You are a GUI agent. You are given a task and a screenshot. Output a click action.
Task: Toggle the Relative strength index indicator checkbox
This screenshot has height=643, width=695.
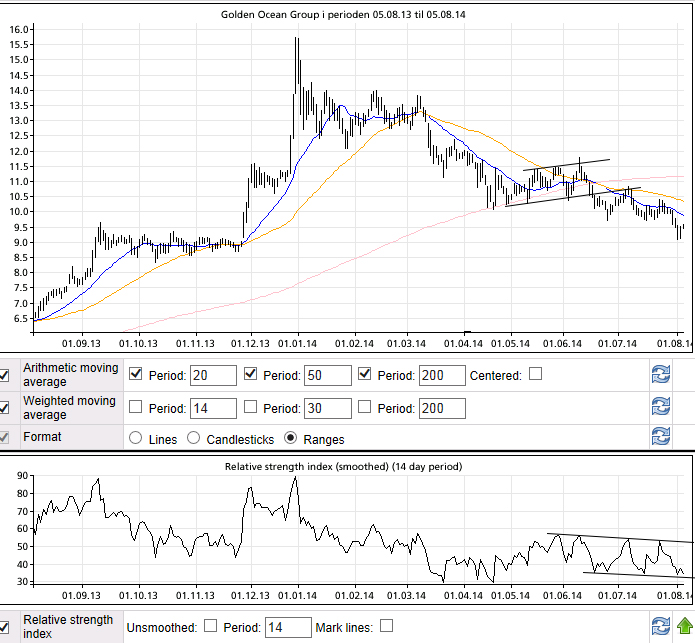(x=5, y=626)
